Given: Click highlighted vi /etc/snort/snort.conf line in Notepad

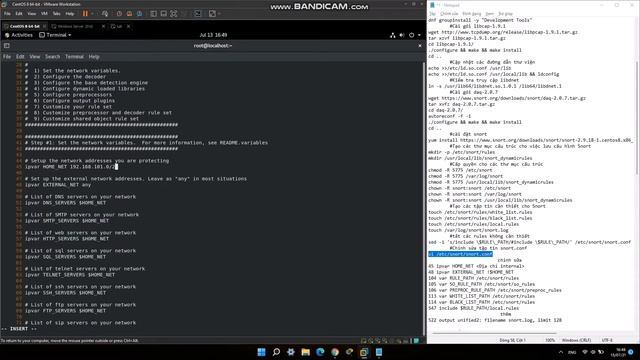Looking at the screenshot, I should (x=460, y=254).
